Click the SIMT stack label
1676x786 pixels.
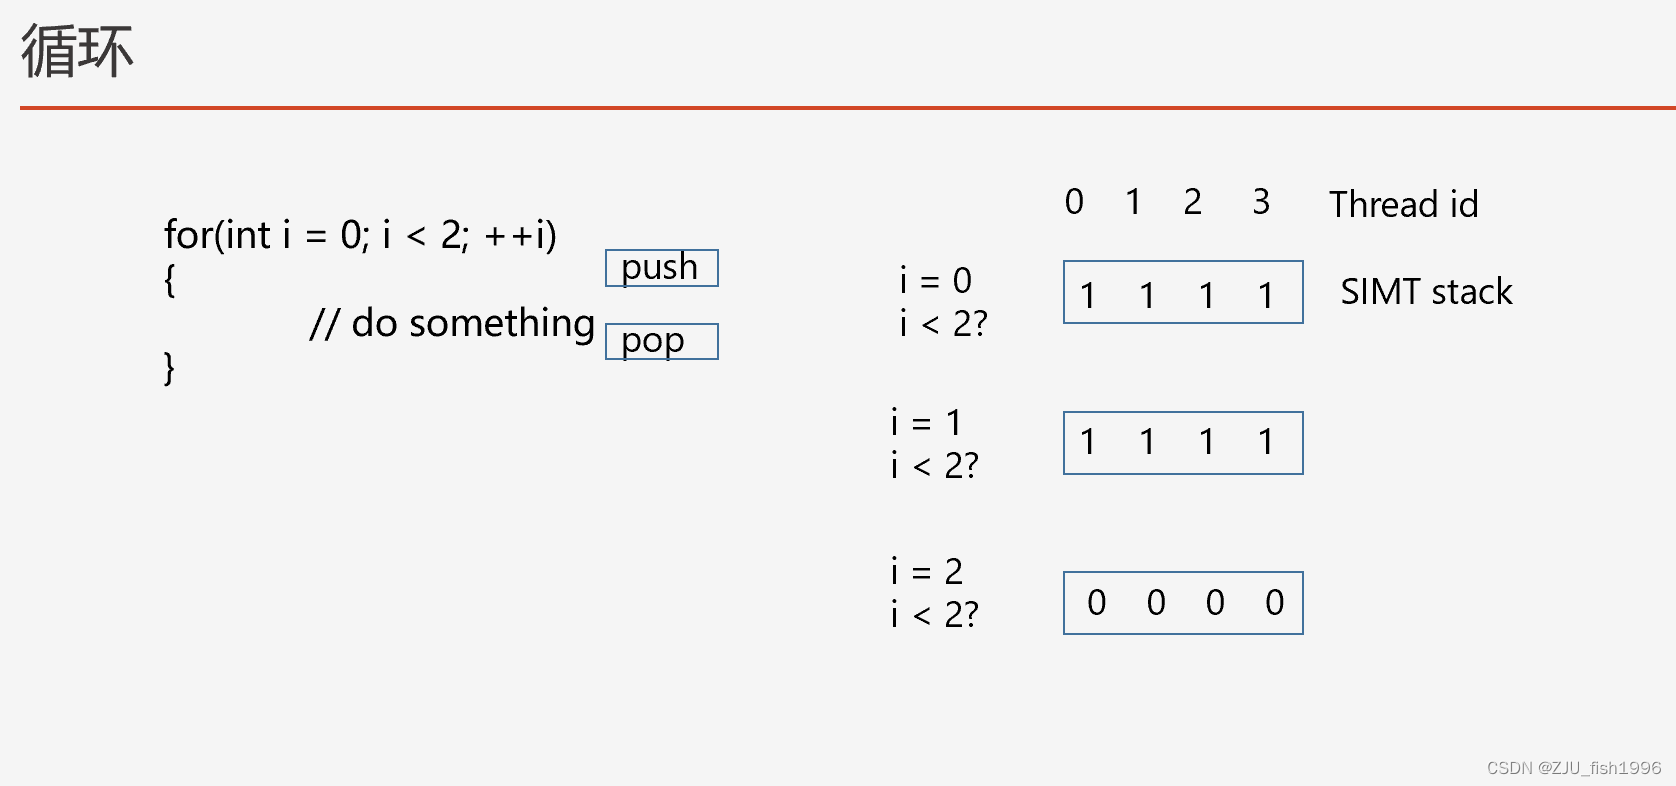(1426, 291)
